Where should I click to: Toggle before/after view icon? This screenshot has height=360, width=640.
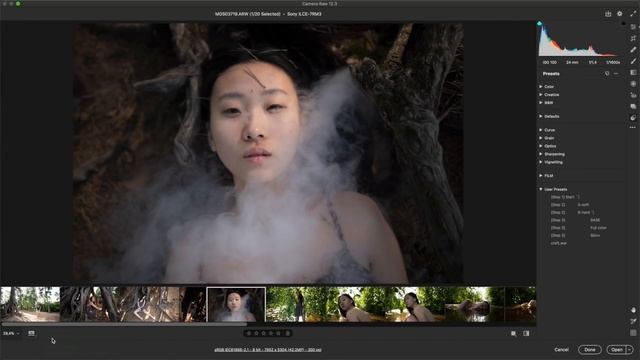click(527, 333)
